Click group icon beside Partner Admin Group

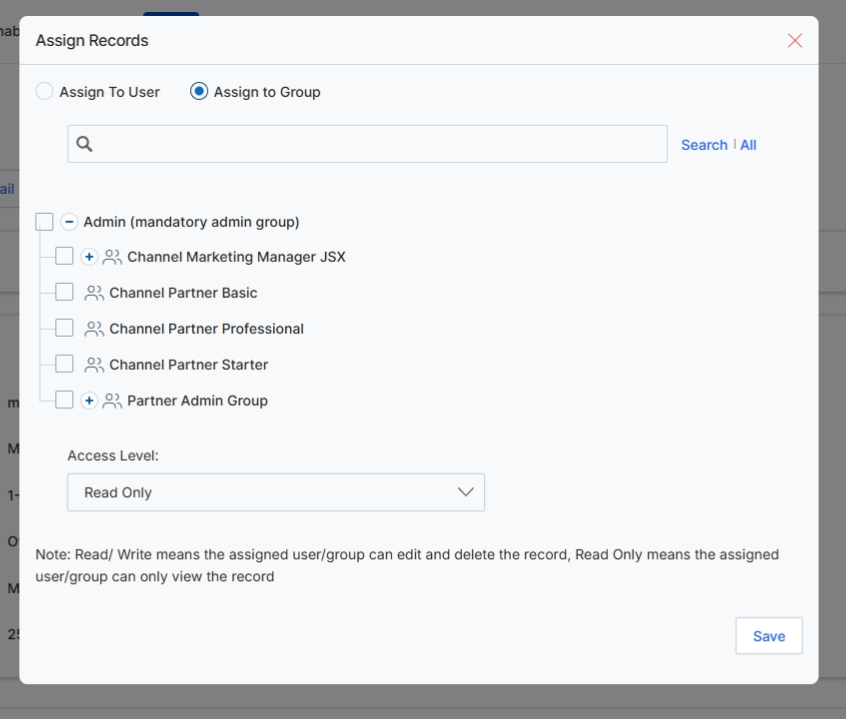(112, 401)
